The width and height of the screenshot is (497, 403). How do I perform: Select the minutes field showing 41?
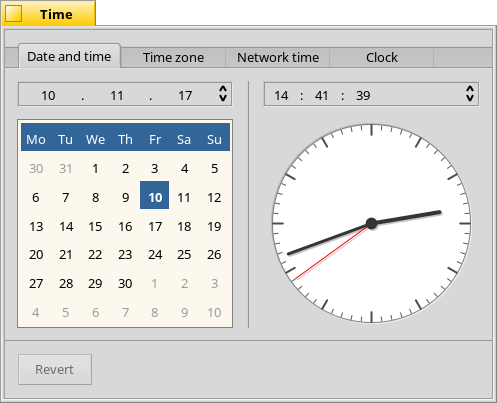coord(321,96)
